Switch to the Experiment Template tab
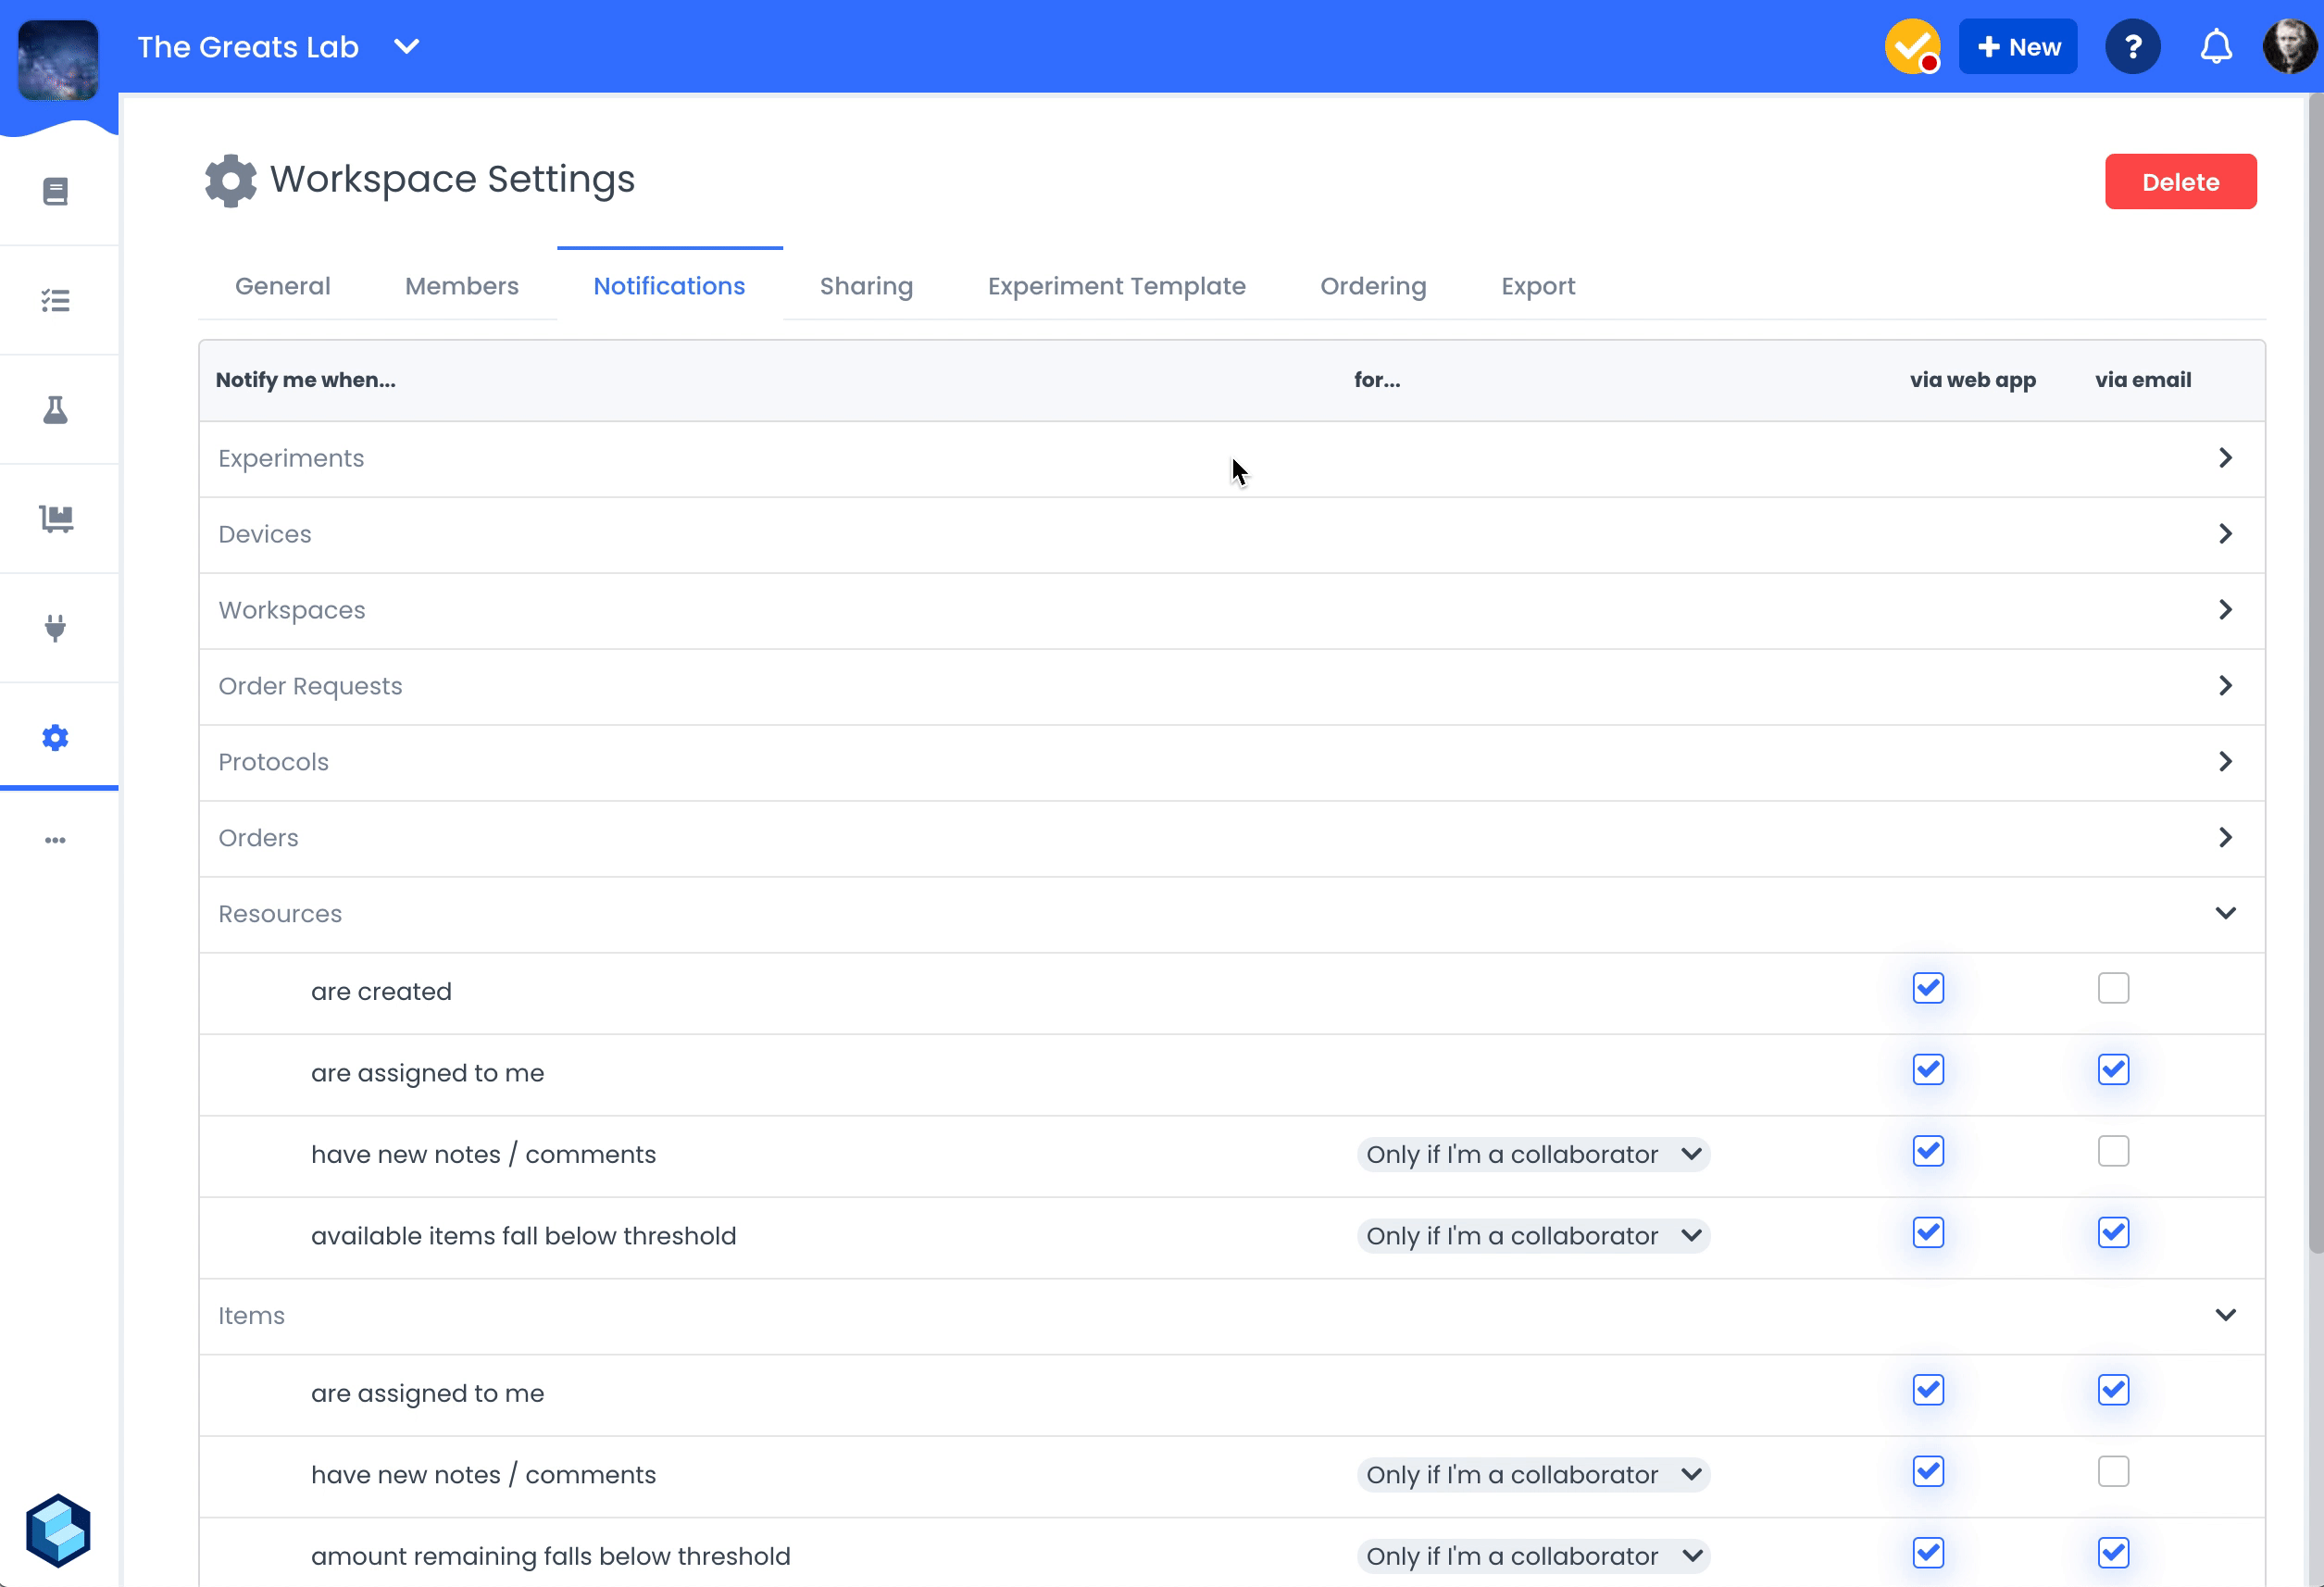The image size is (2324, 1587). click(1116, 286)
